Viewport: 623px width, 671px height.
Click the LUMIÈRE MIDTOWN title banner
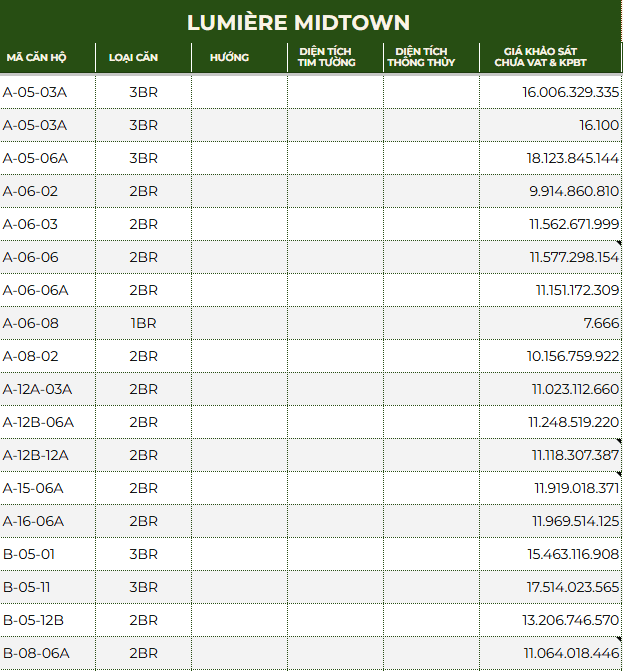click(299, 22)
